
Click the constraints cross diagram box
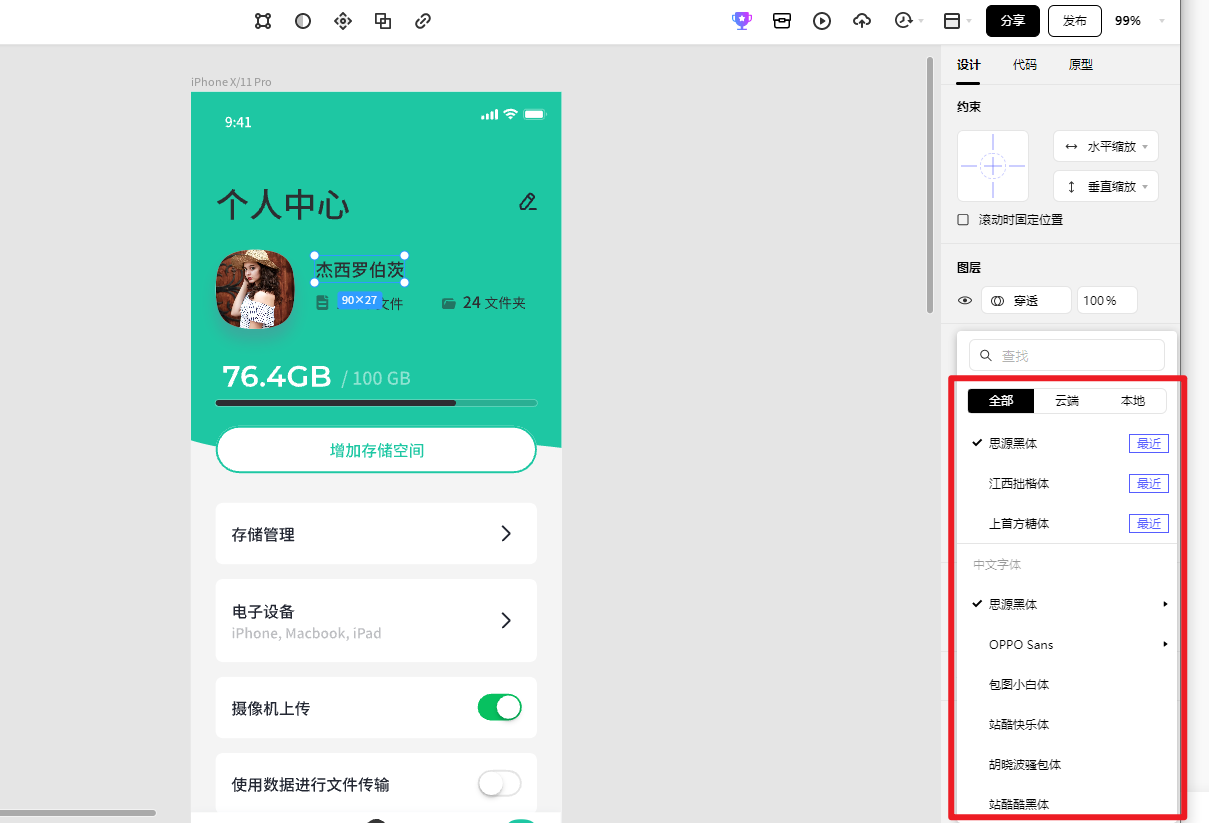[x=993, y=166]
